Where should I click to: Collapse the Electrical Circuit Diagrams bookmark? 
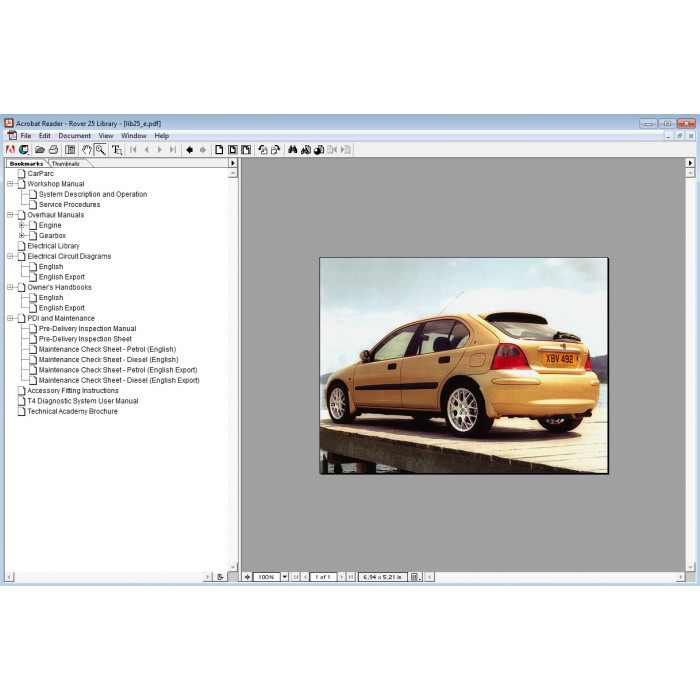[10, 256]
